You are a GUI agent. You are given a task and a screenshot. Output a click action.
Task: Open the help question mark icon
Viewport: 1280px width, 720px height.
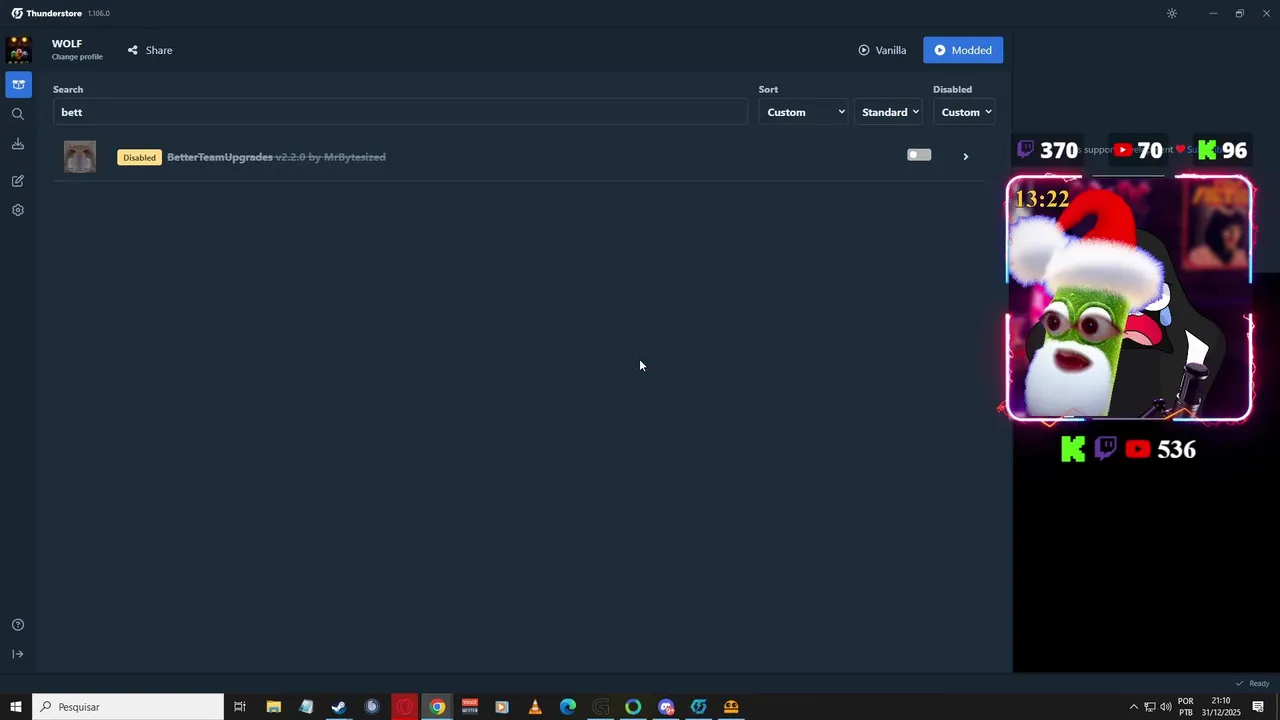coord(18,625)
